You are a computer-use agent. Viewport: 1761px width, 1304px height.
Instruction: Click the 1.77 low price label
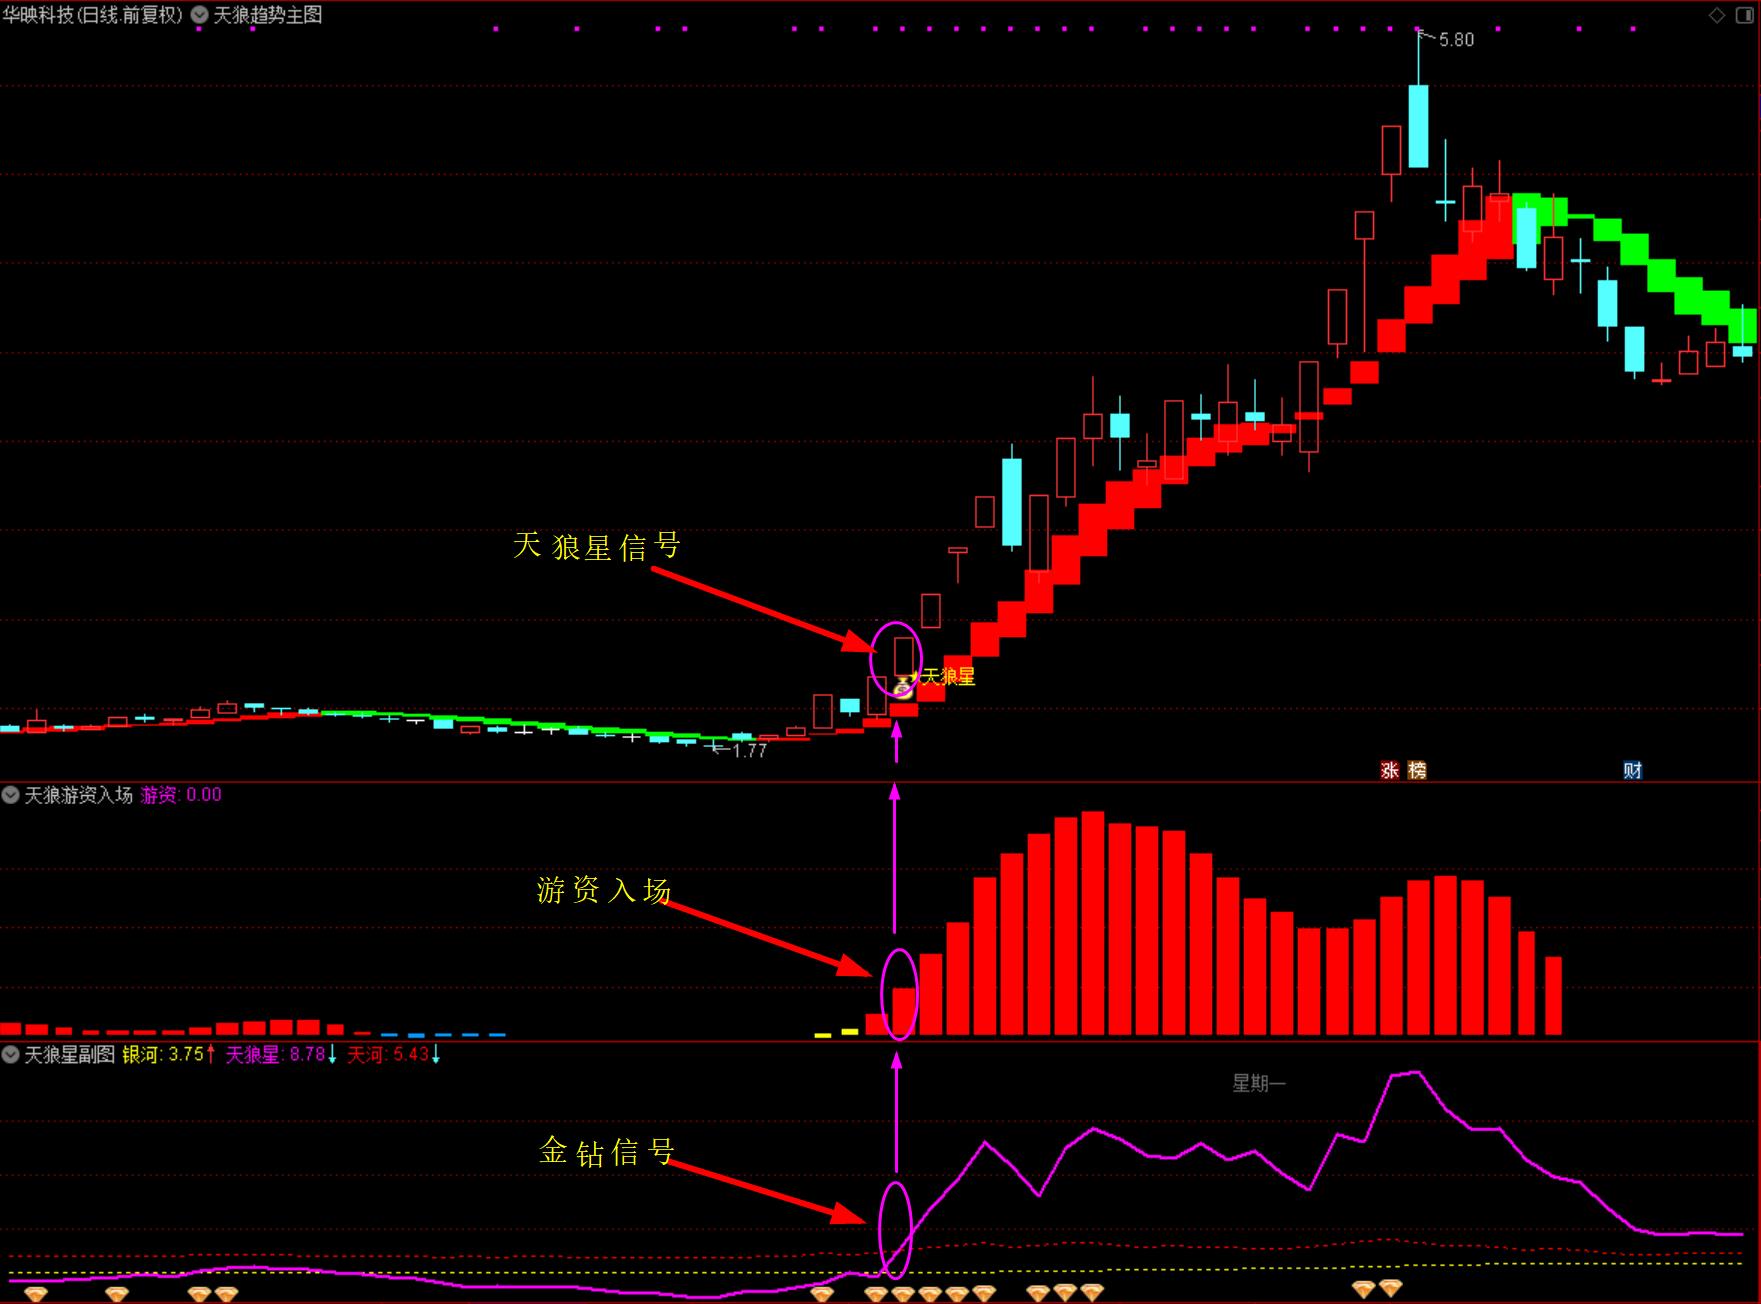click(x=749, y=750)
